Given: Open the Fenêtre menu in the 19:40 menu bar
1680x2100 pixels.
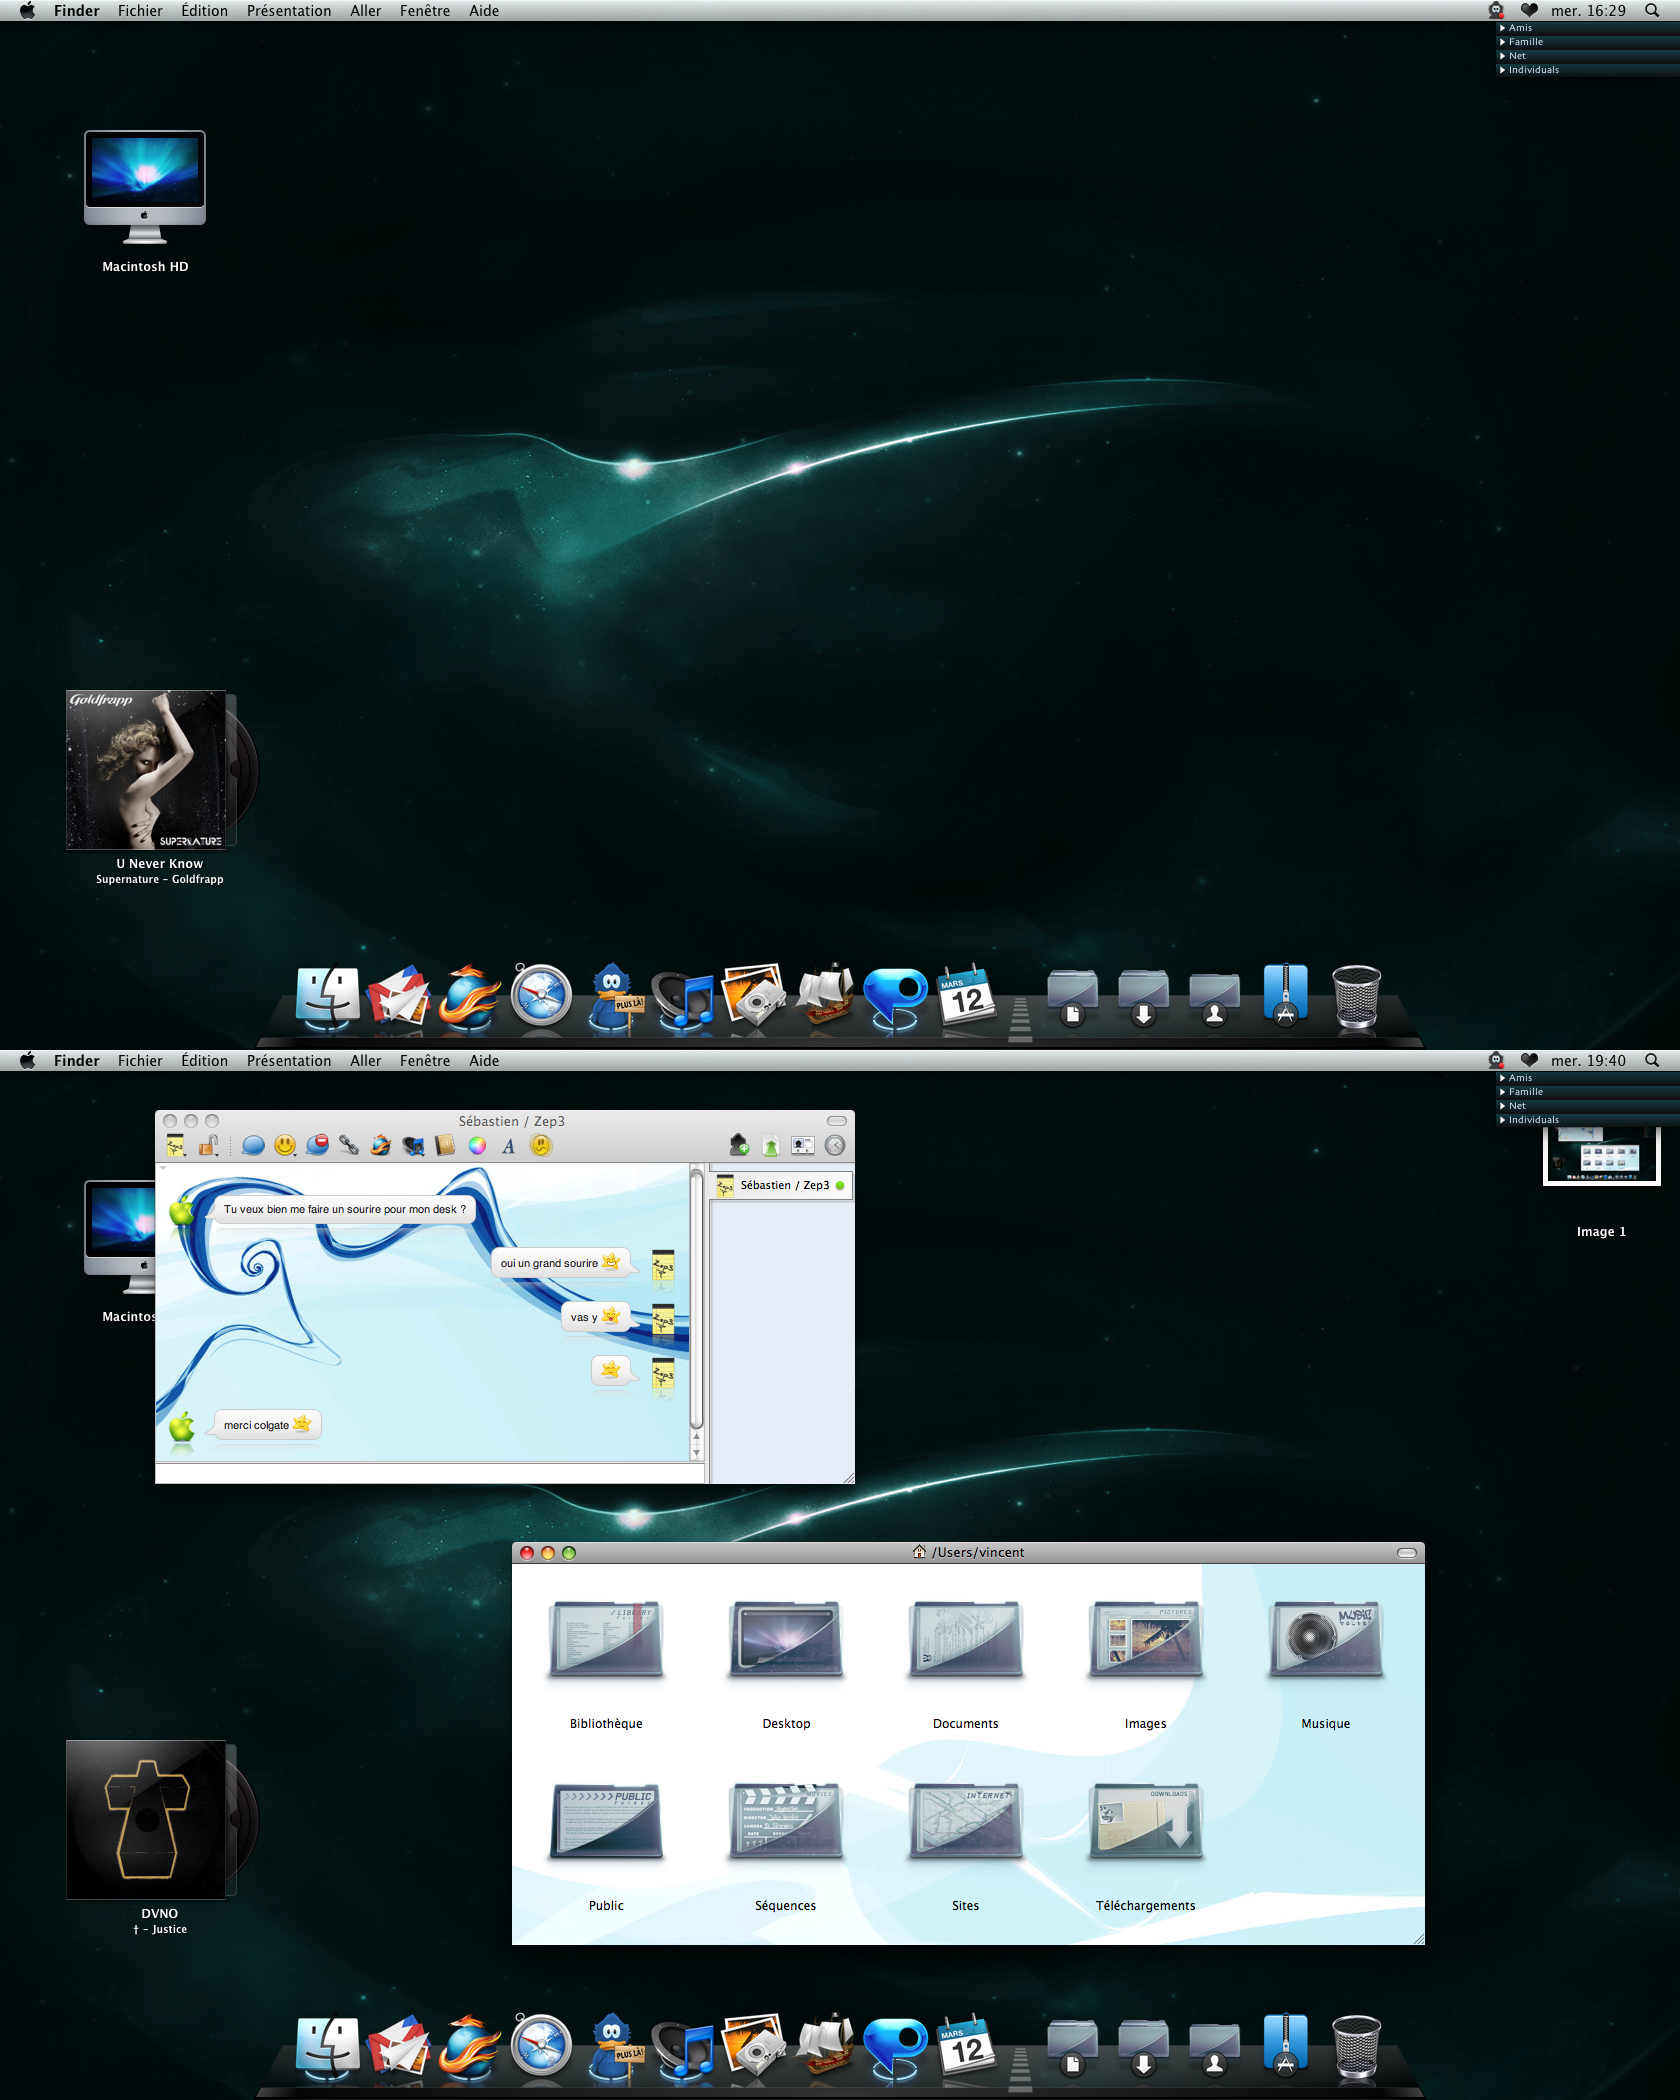Looking at the screenshot, I should (x=425, y=1061).
